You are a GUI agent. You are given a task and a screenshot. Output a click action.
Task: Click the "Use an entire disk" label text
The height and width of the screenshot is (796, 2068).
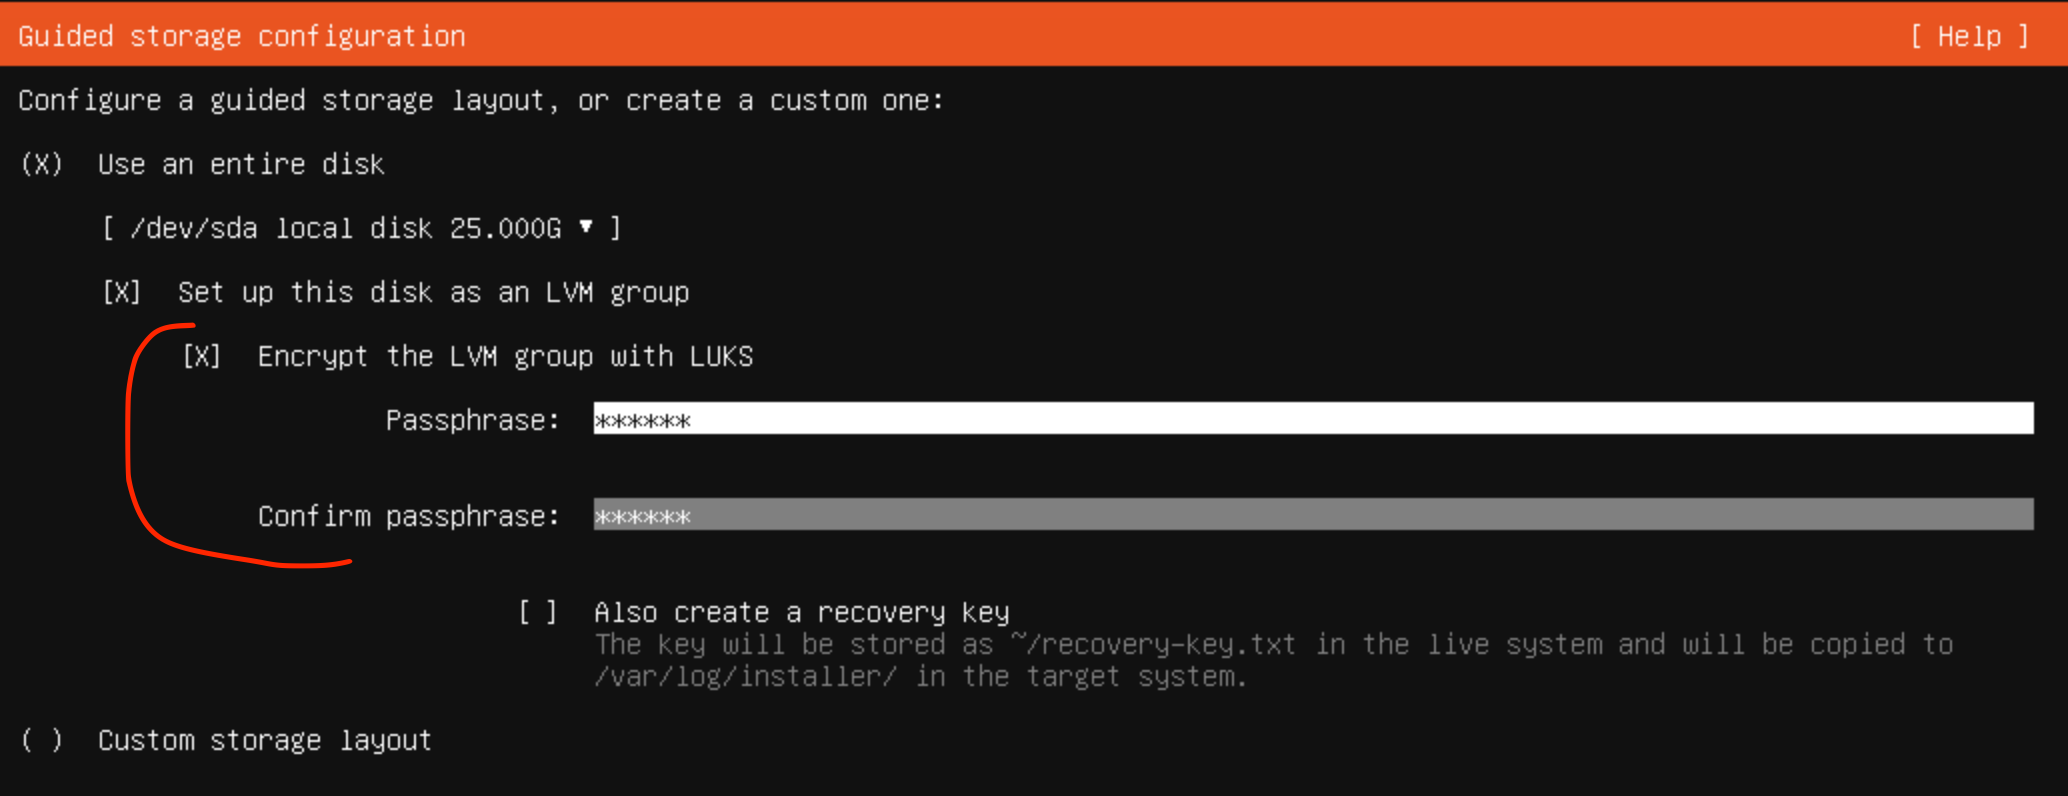point(240,164)
